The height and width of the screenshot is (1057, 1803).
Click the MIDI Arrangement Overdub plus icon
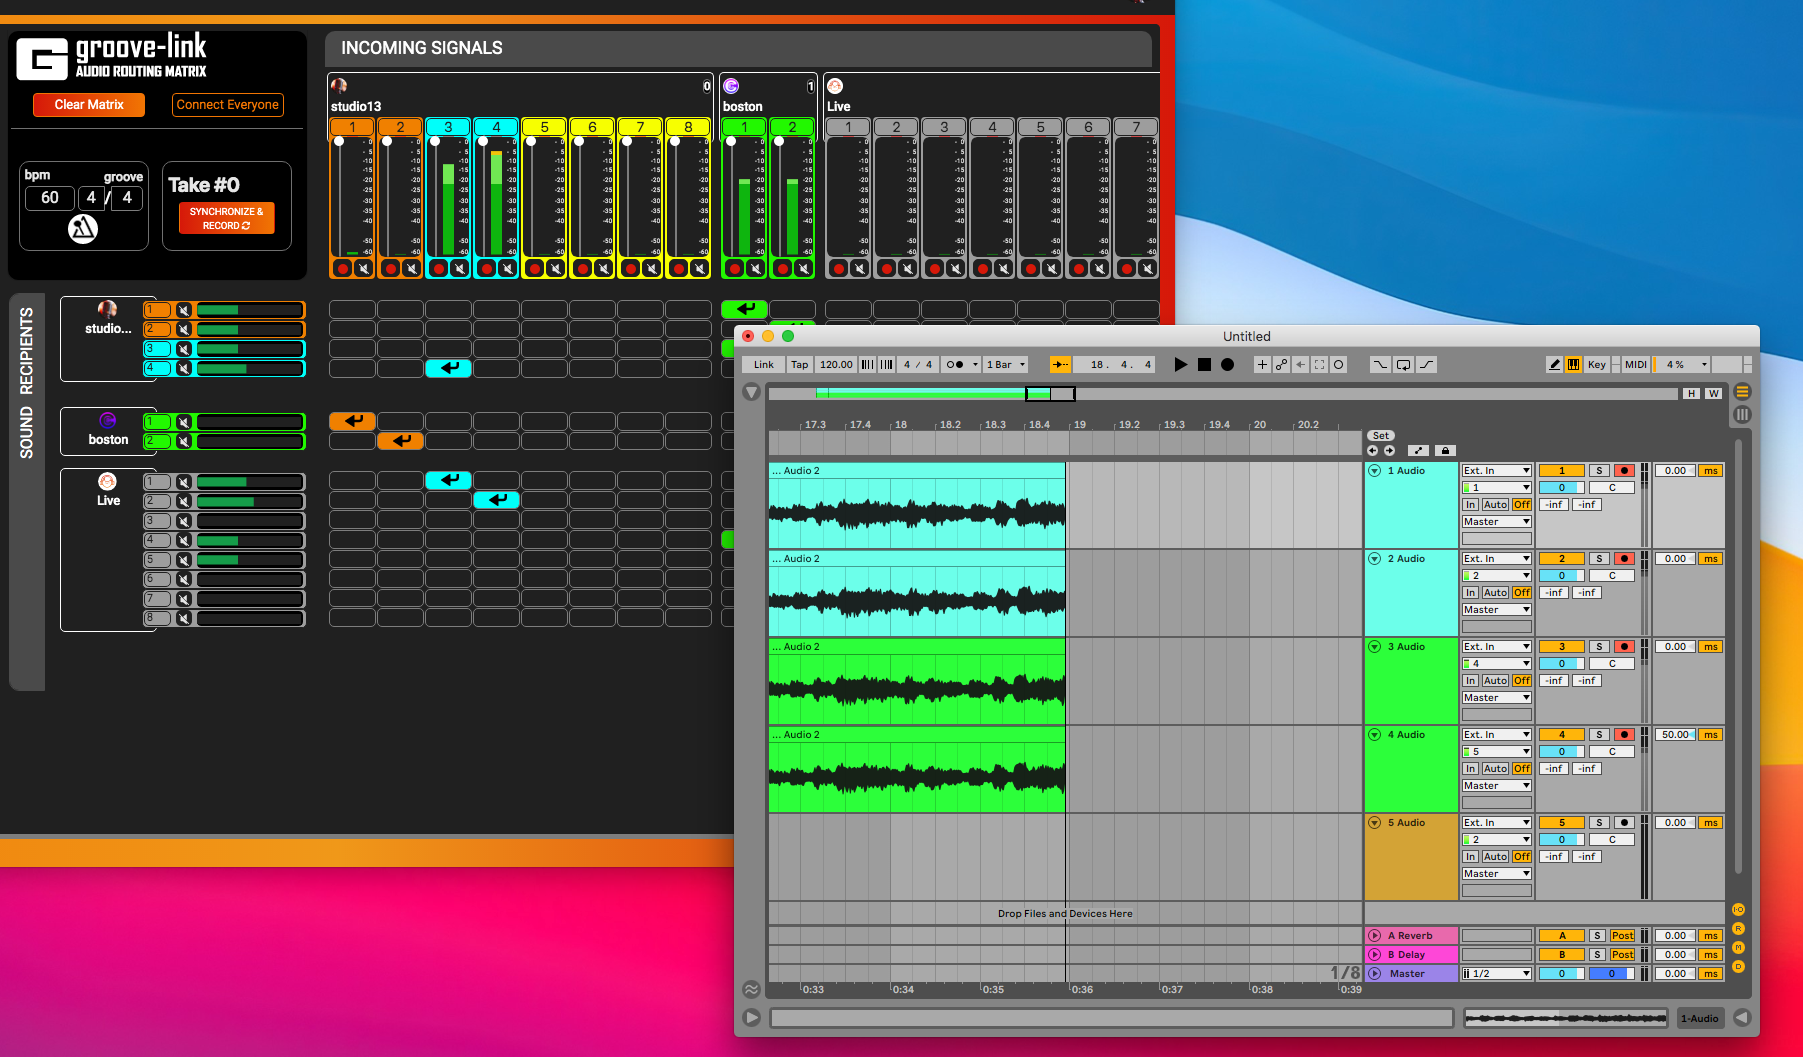(1262, 365)
